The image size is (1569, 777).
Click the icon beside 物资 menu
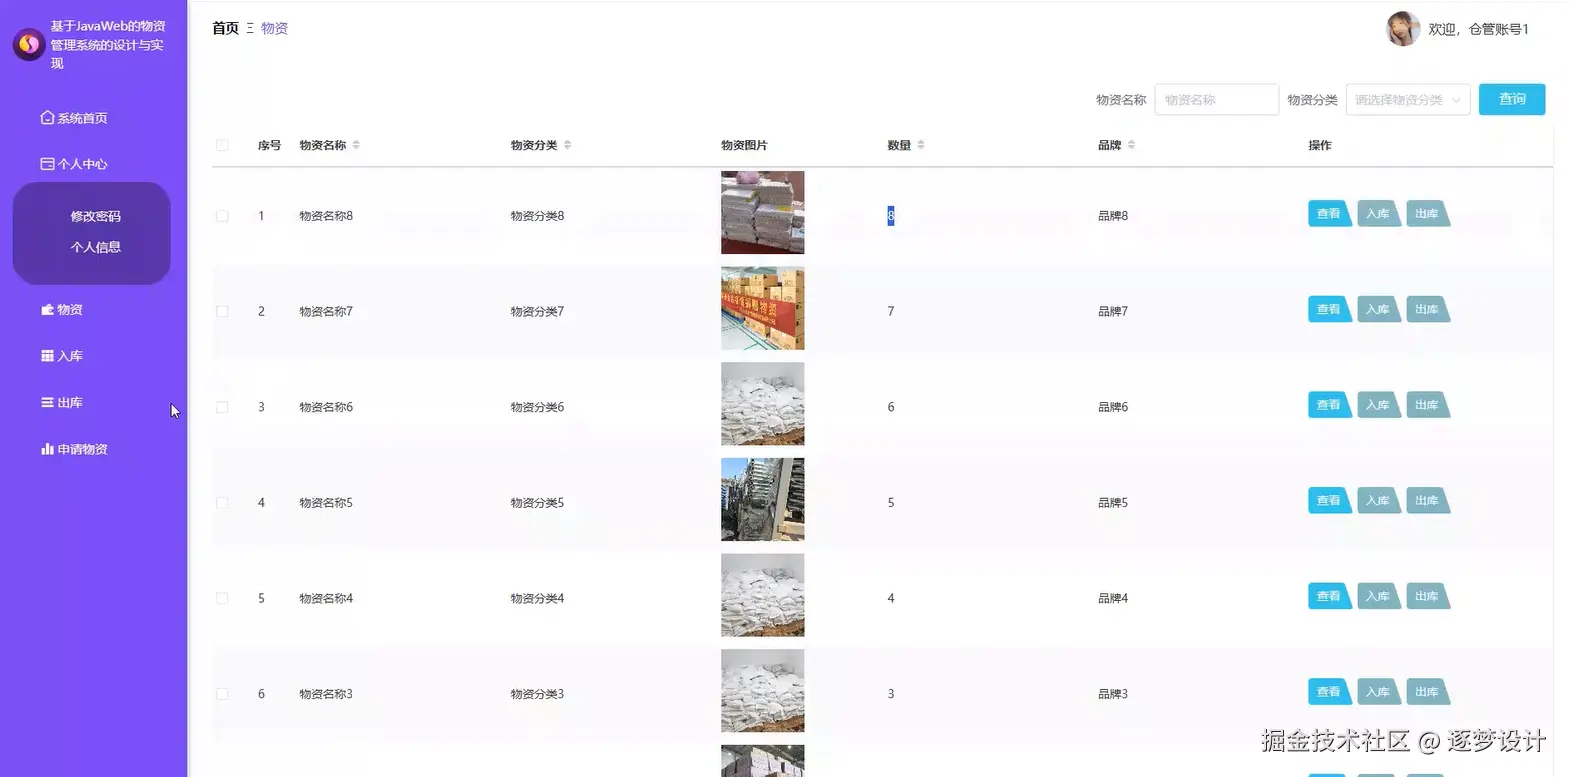(x=47, y=310)
